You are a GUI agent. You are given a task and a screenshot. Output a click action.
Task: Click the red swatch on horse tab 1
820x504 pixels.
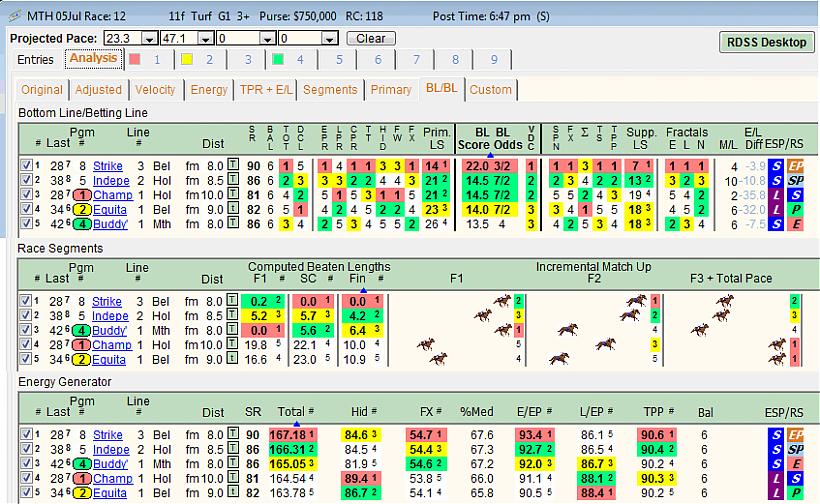[135, 59]
